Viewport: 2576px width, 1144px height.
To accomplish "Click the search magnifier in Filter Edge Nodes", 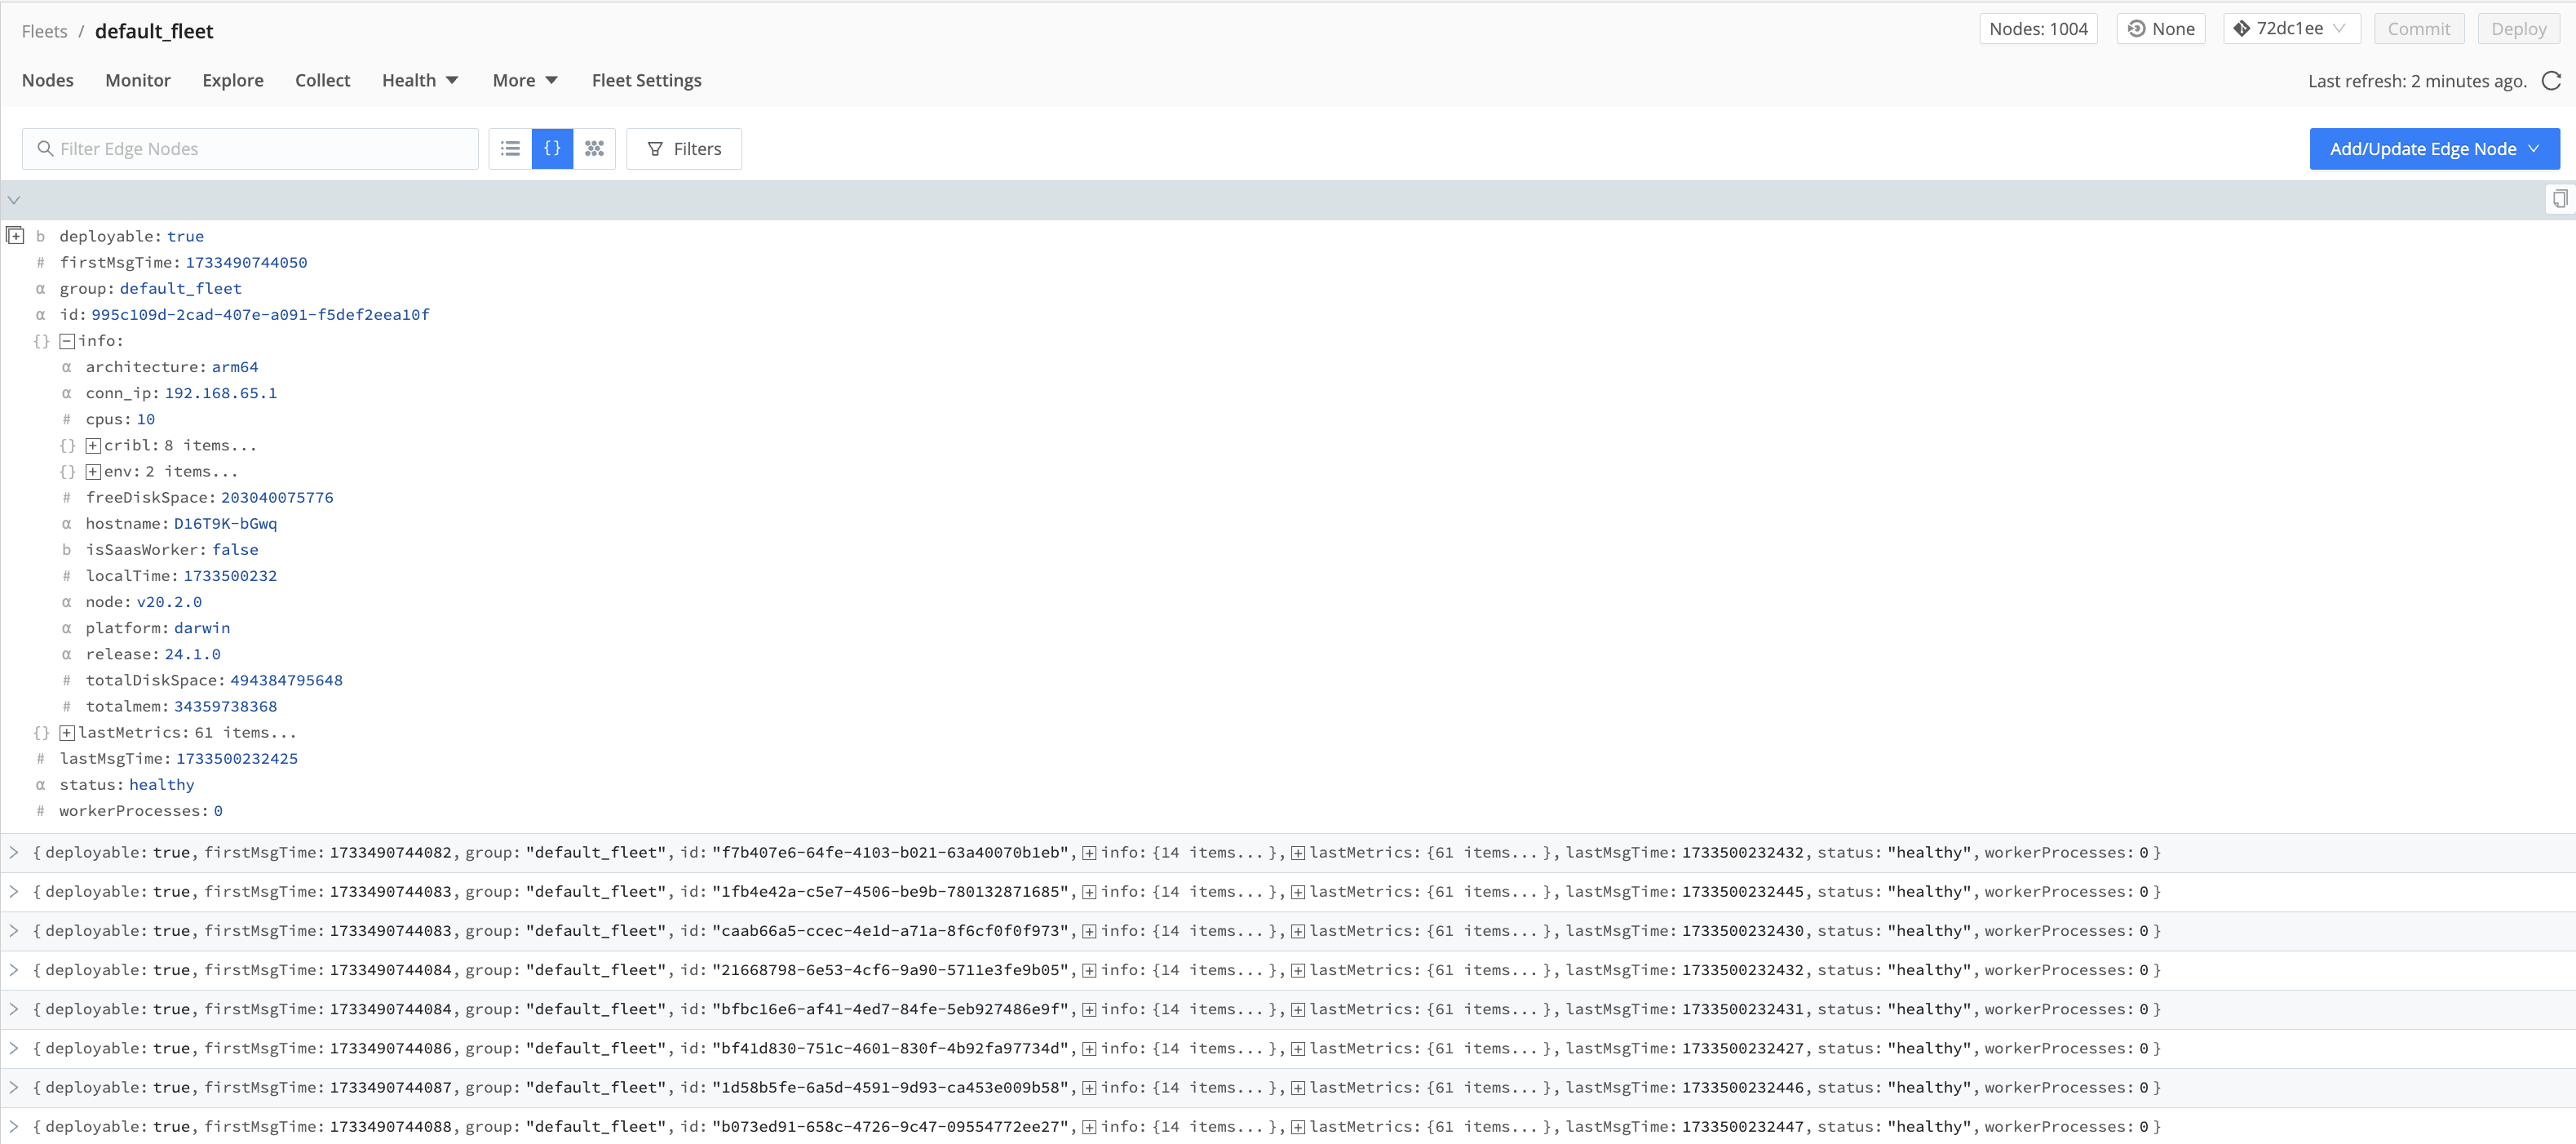I will (x=46, y=148).
